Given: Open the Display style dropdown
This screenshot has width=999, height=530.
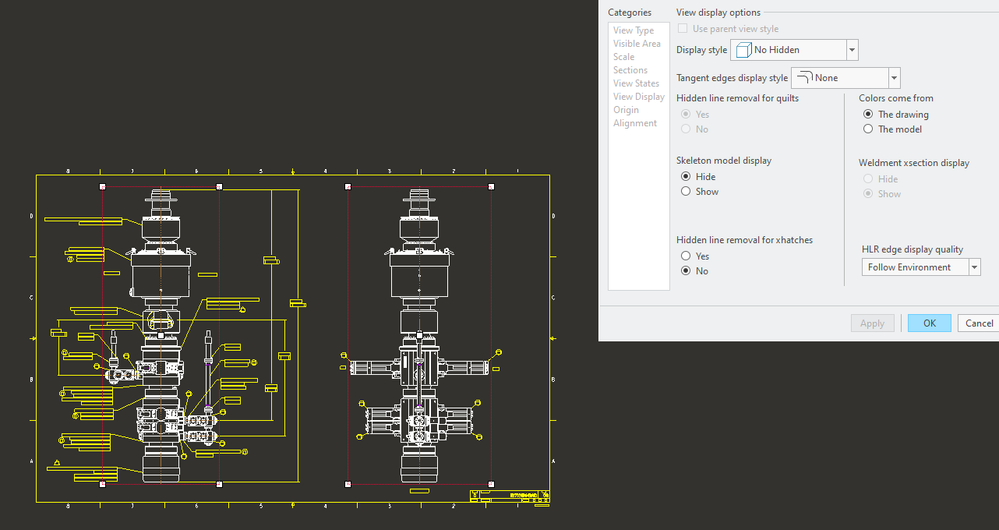Looking at the screenshot, I should 794,50.
